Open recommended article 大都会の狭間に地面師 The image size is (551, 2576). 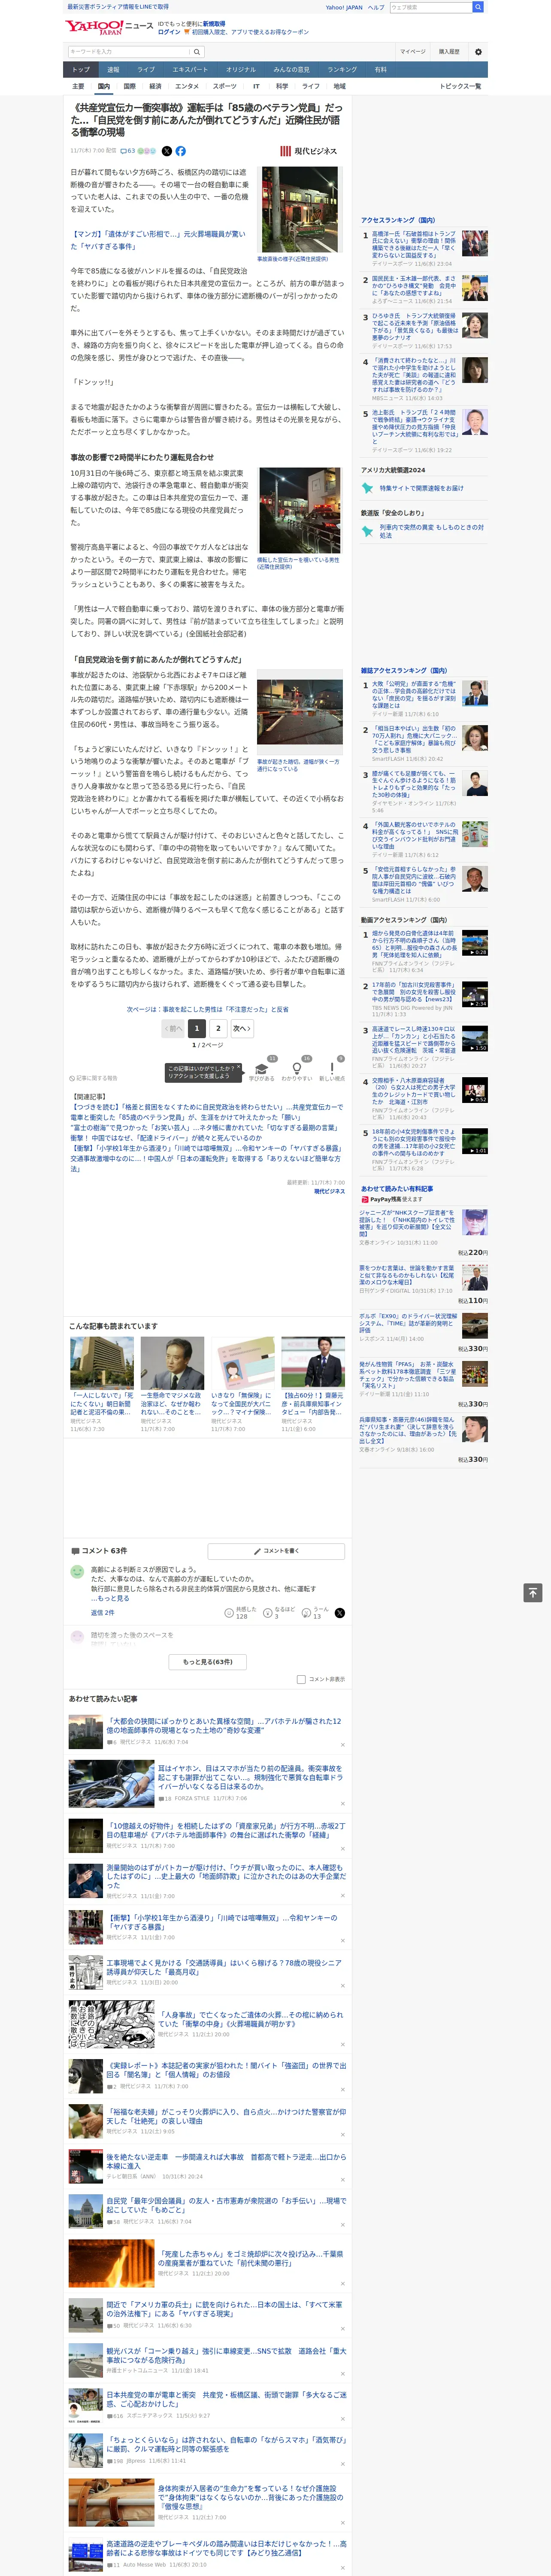[x=225, y=1725]
